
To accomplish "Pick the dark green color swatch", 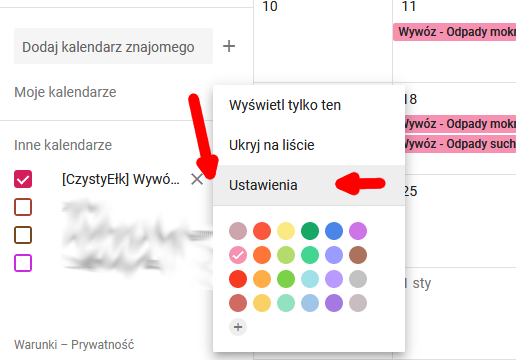I will point(310,231).
